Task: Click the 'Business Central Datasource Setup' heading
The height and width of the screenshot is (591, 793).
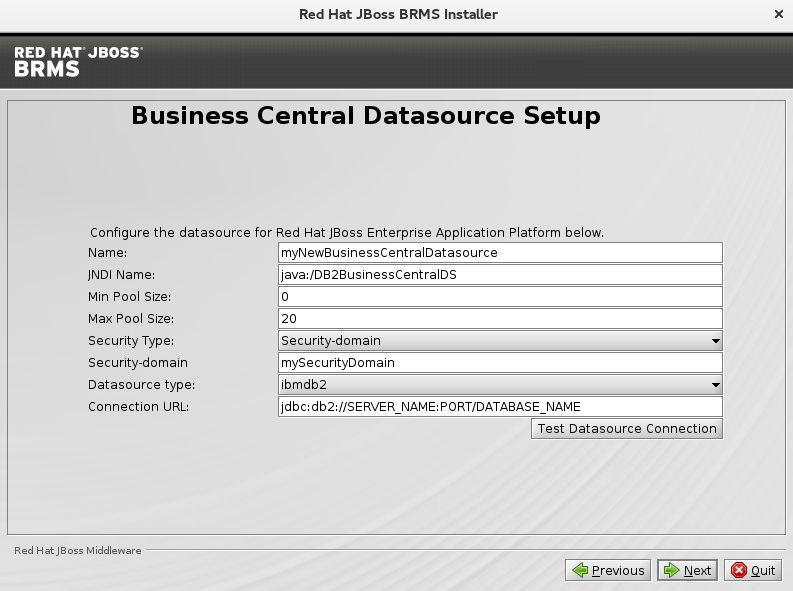Action: coord(366,116)
